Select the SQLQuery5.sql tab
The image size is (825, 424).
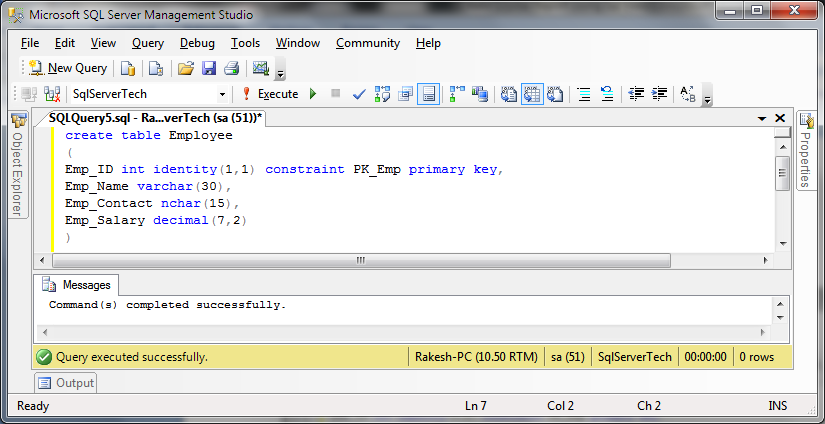(x=155, y=118)
